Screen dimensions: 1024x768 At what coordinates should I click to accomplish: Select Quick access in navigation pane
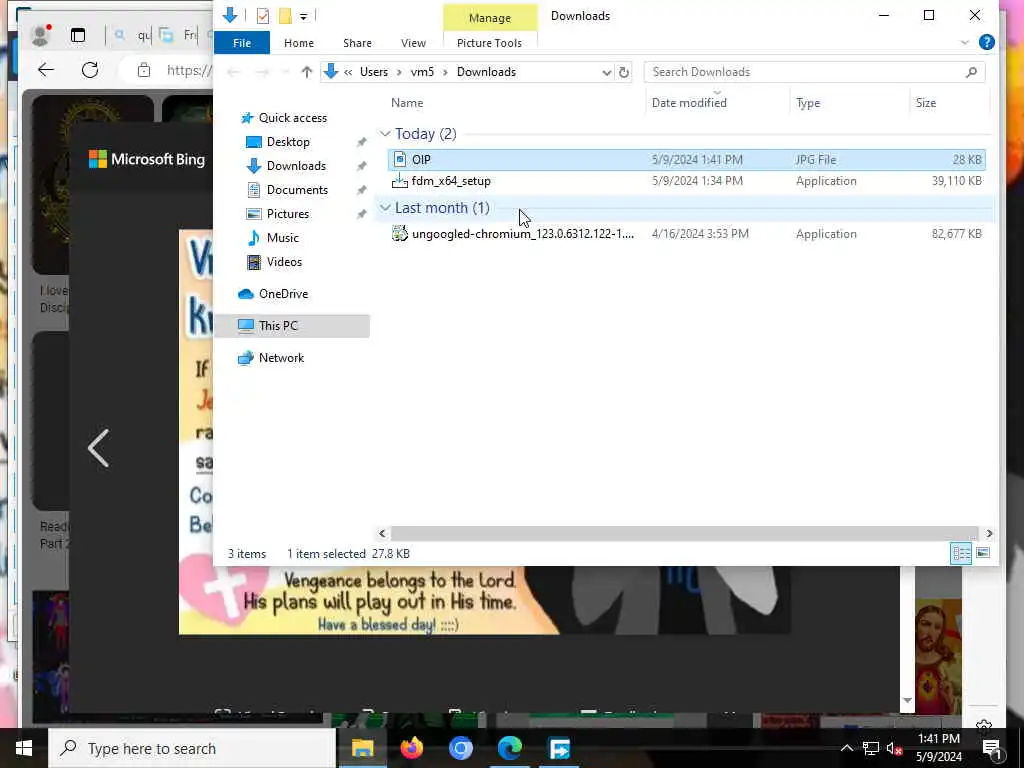click(293, 118)
